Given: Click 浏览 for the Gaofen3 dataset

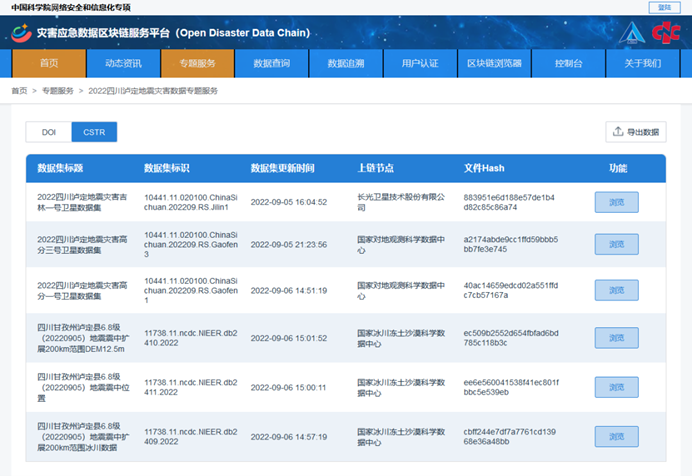Looking at the screenshot, I should [x=616, y=248].
